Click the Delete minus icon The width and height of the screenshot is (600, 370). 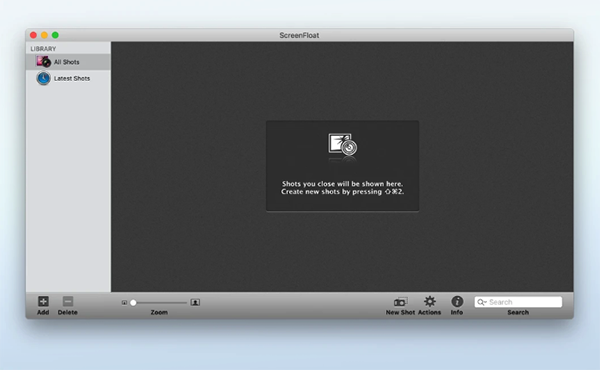pos(68,301)
